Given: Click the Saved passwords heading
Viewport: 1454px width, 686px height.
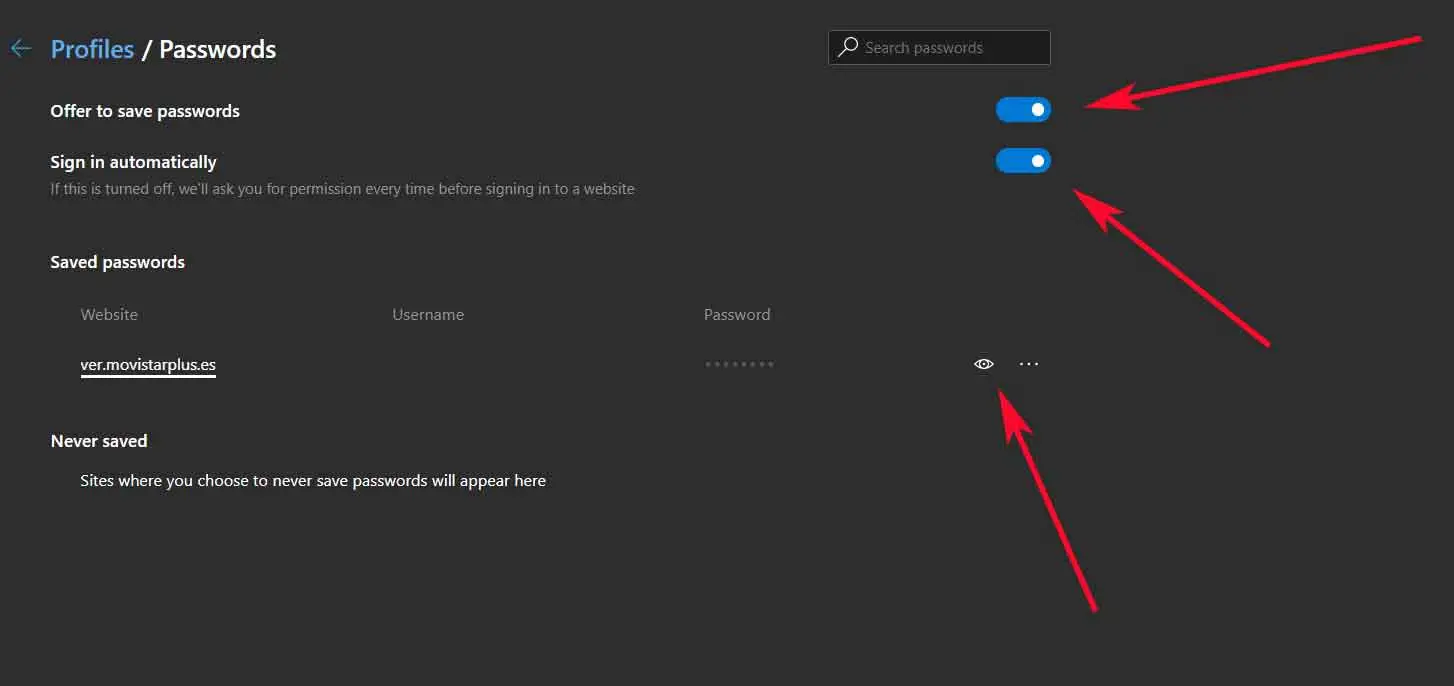Looking at the screenshot, I should tap(118, 262).
